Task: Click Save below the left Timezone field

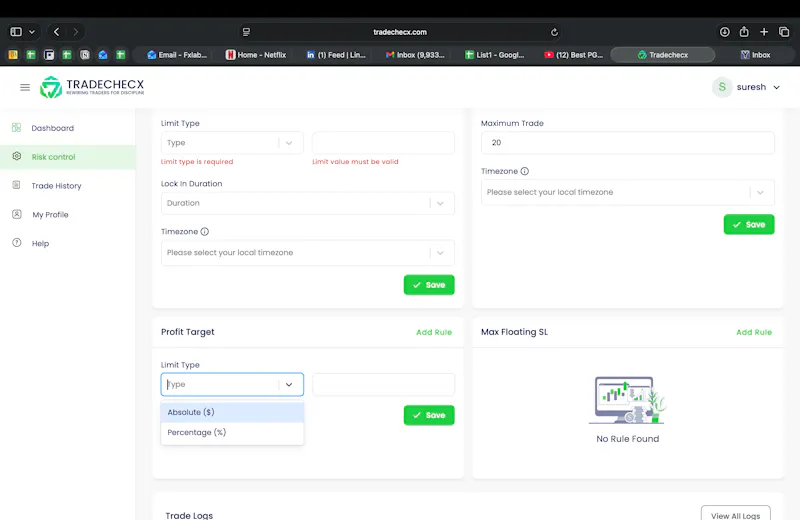Action: click(x=429, y=285)
